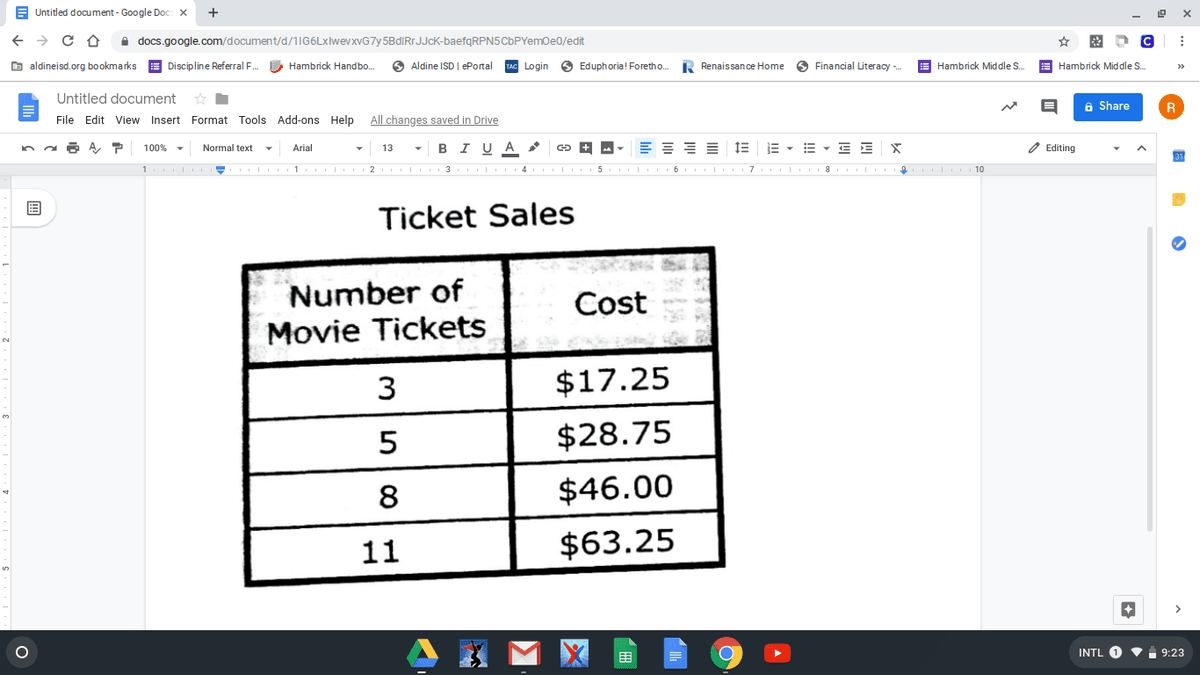
Task: Set center text alignment
Action: click(668, 148)
